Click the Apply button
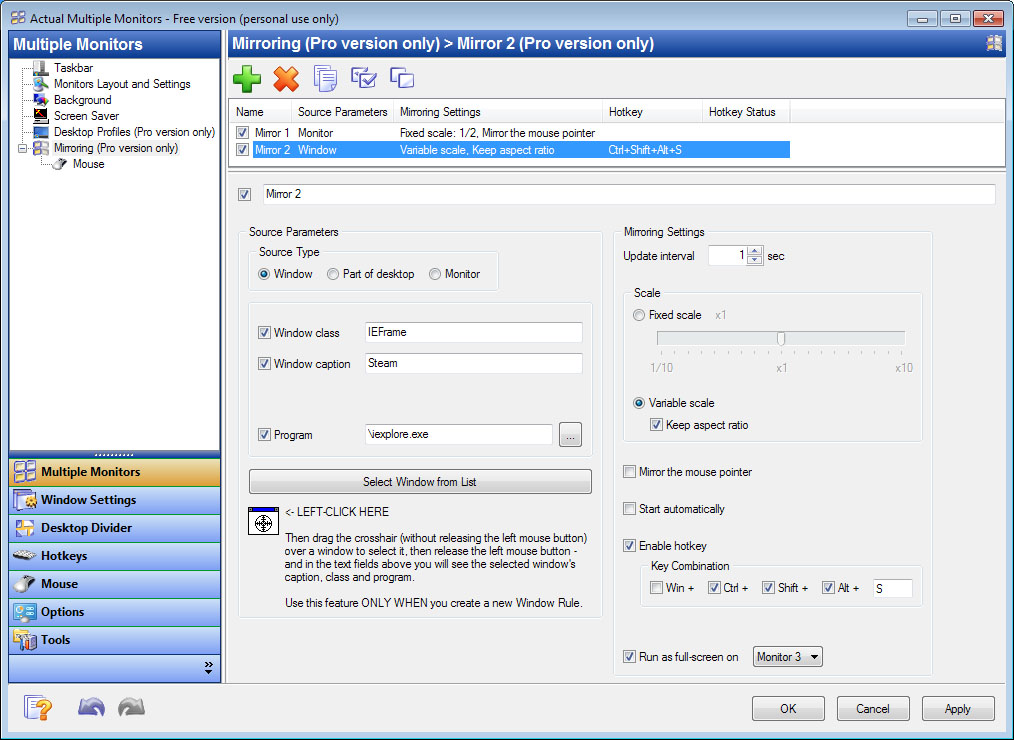This screenshot has height=740, width=1014. point(957,708)
